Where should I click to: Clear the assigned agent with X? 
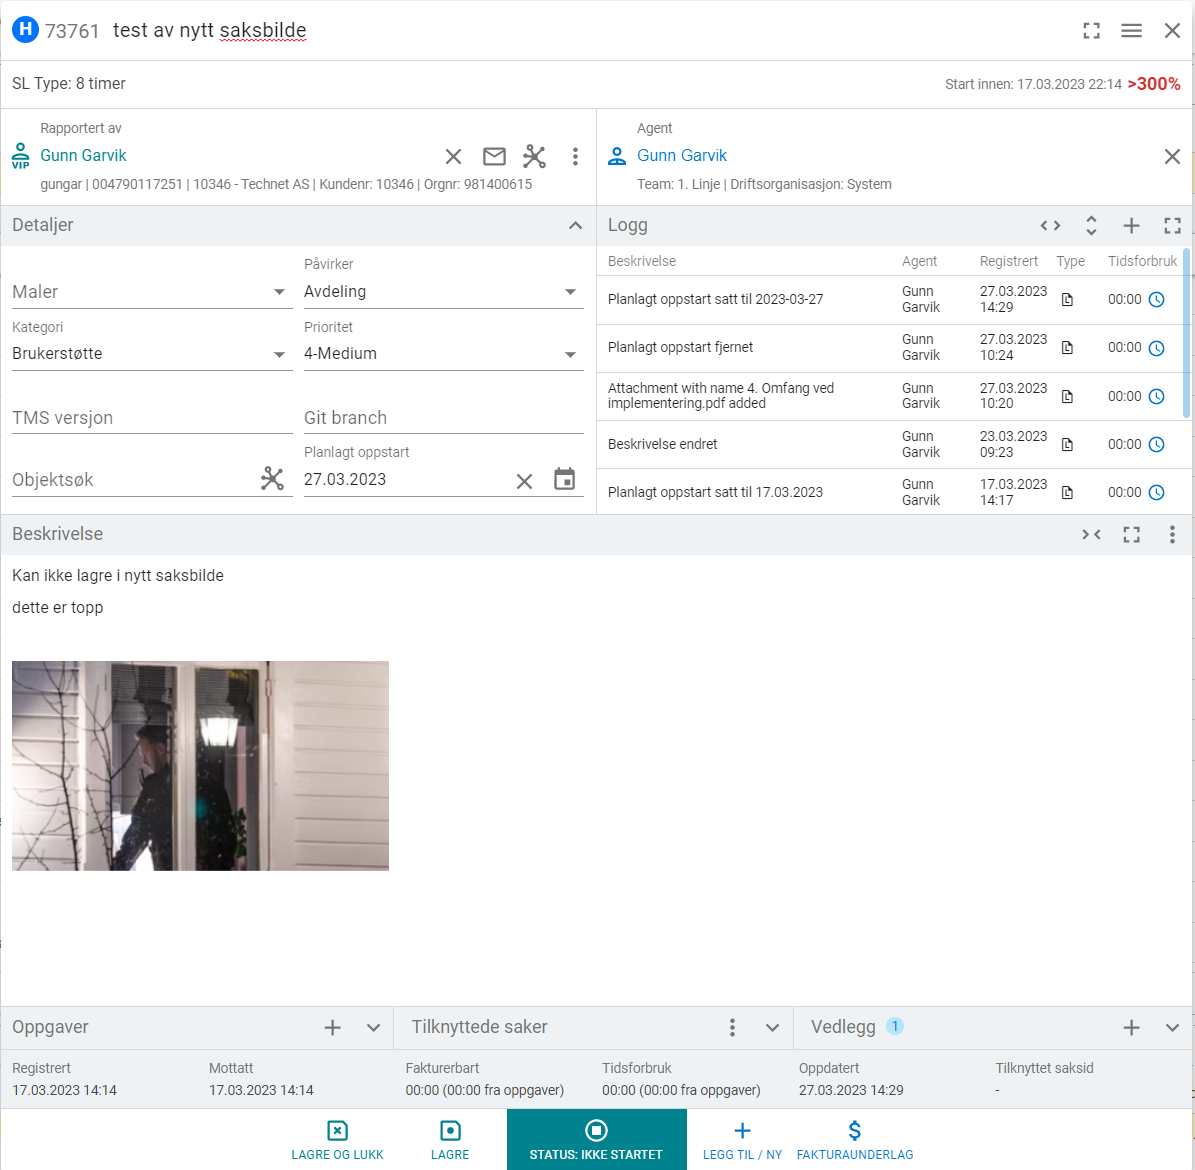pyautogui.click(x=1172, y=156)
